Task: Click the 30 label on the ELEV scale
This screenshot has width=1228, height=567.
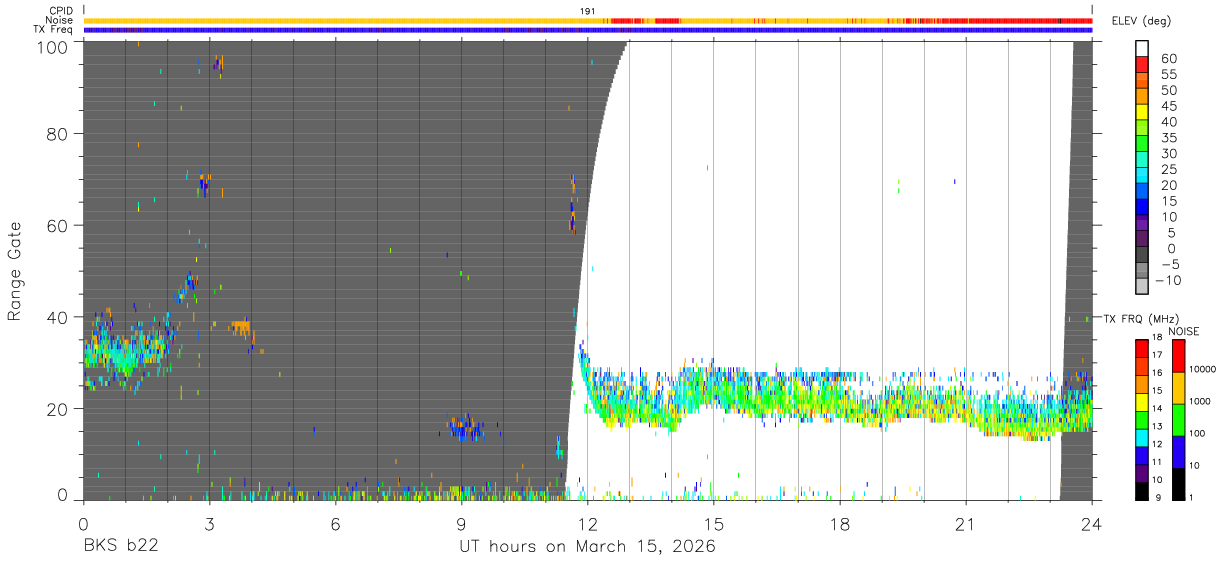Action: click(1167, 154)
